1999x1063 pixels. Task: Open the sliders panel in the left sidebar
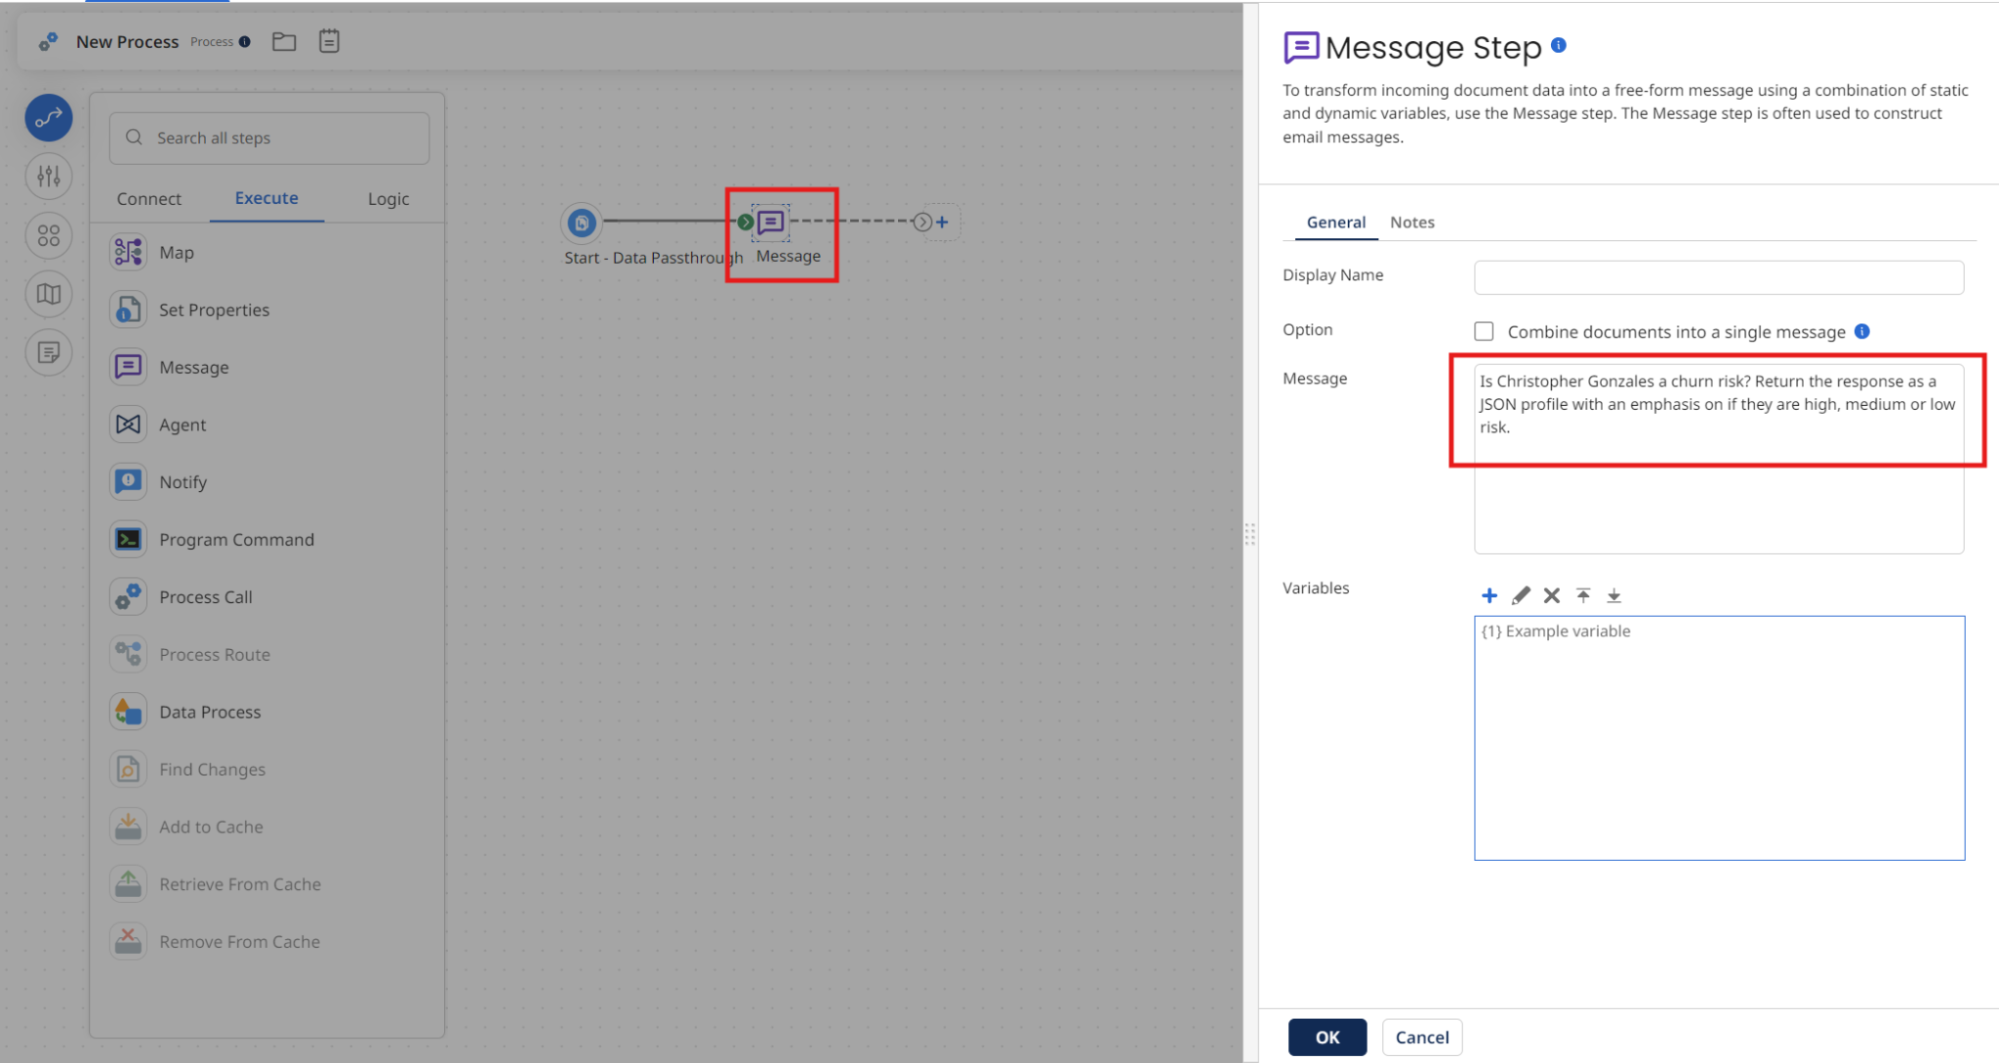(x=47, y=176)
